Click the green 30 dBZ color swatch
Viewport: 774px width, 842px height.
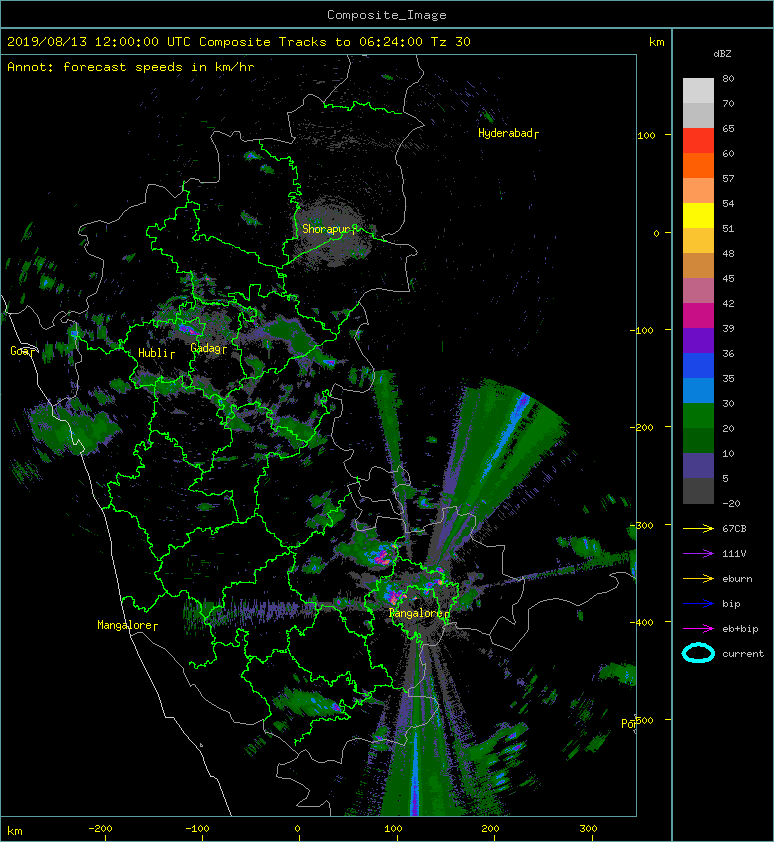698,415
